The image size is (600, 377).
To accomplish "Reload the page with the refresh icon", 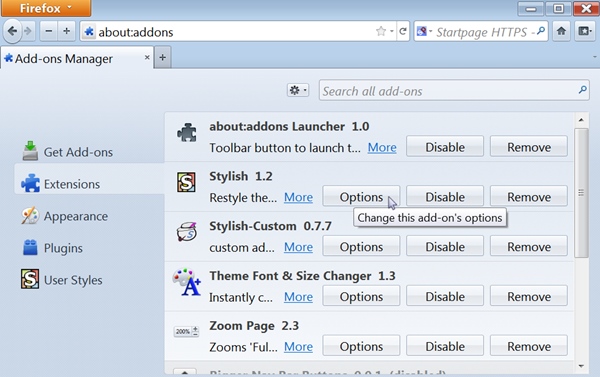I will [x=403, y=31].
